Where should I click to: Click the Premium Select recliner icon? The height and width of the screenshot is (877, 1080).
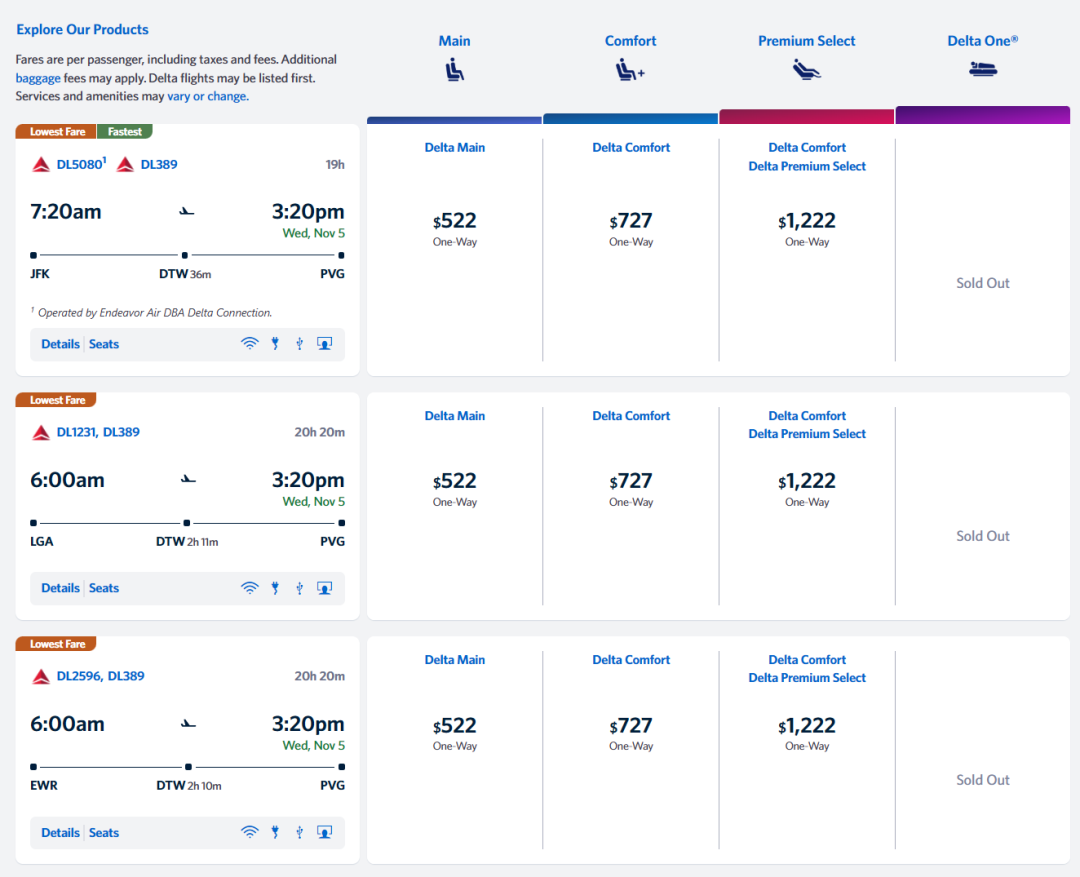806,70
